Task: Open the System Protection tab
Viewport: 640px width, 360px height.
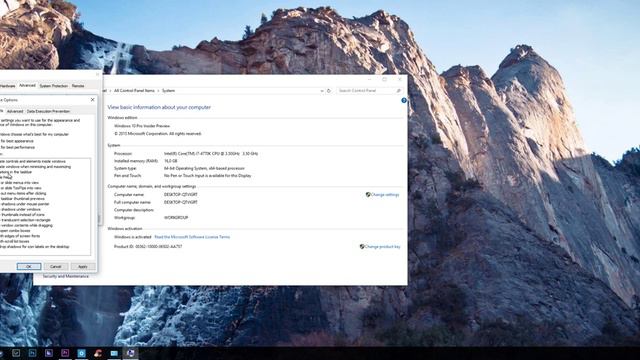Action: click(53, 86)
